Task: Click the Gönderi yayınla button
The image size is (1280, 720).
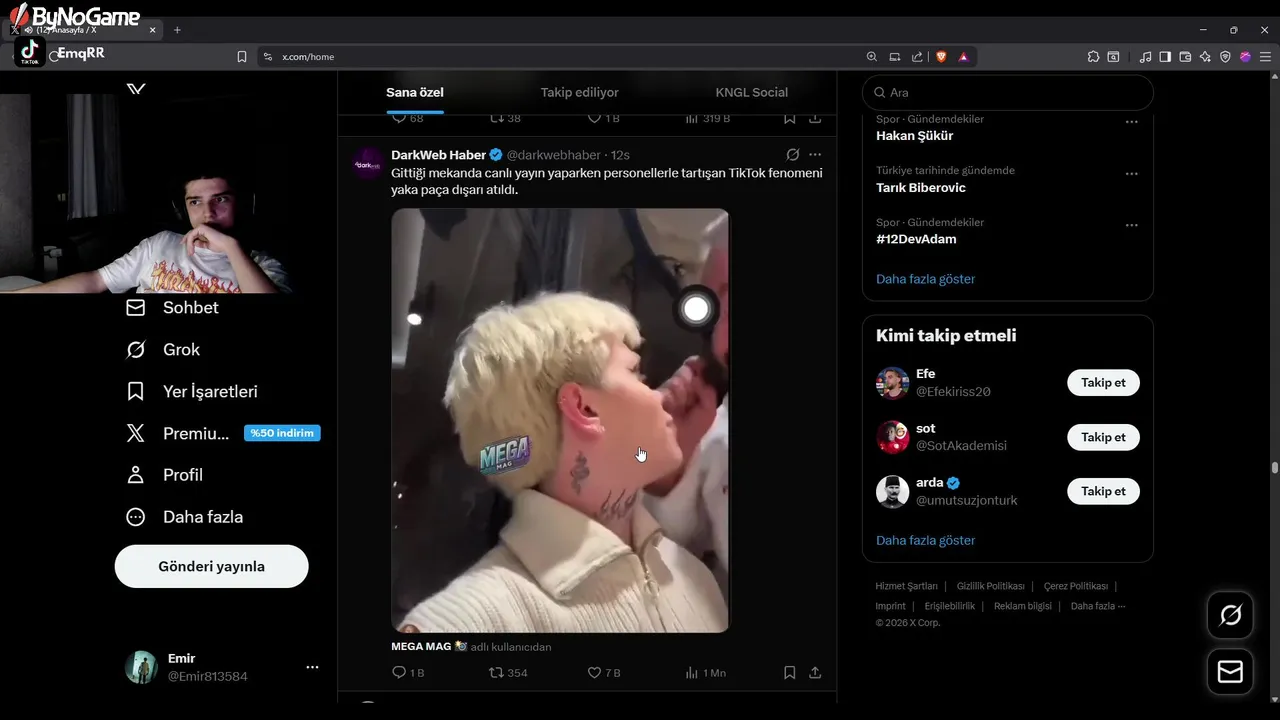Action: coord(212,566)
